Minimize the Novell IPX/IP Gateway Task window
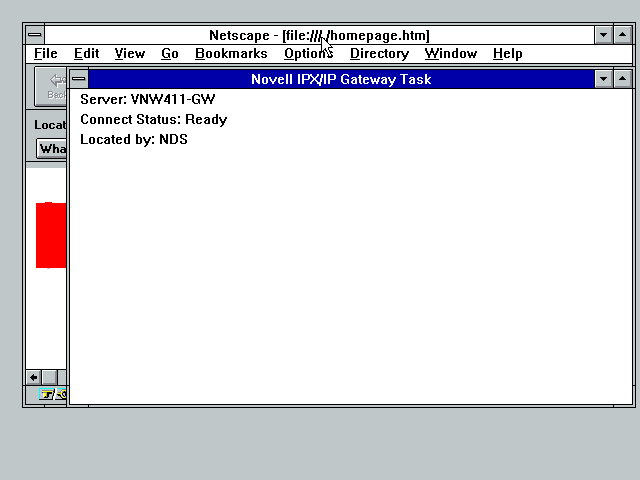The width and height of the screenshot is (640, 480). coord(603,79)
